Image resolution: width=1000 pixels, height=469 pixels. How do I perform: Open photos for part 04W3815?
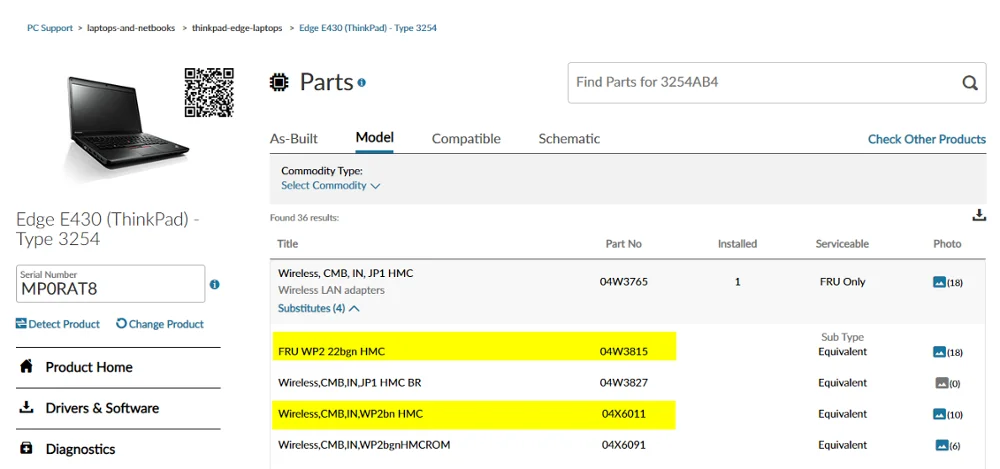(947, 352)
